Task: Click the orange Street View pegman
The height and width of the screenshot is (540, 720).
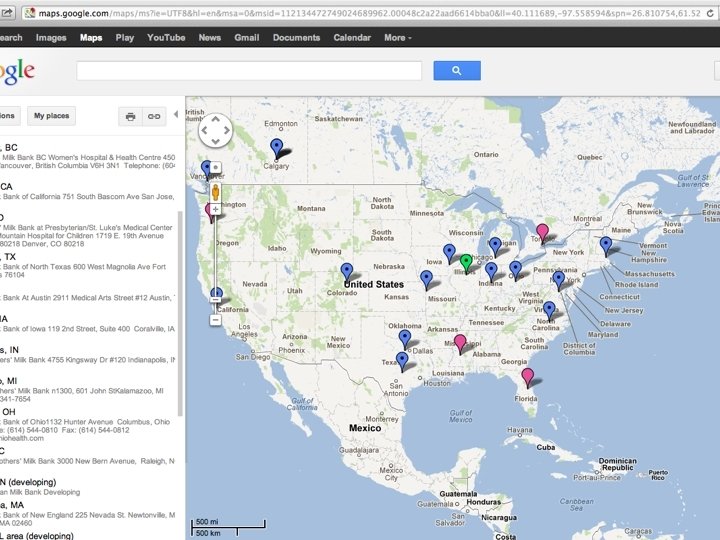Action: click(215, 192)
